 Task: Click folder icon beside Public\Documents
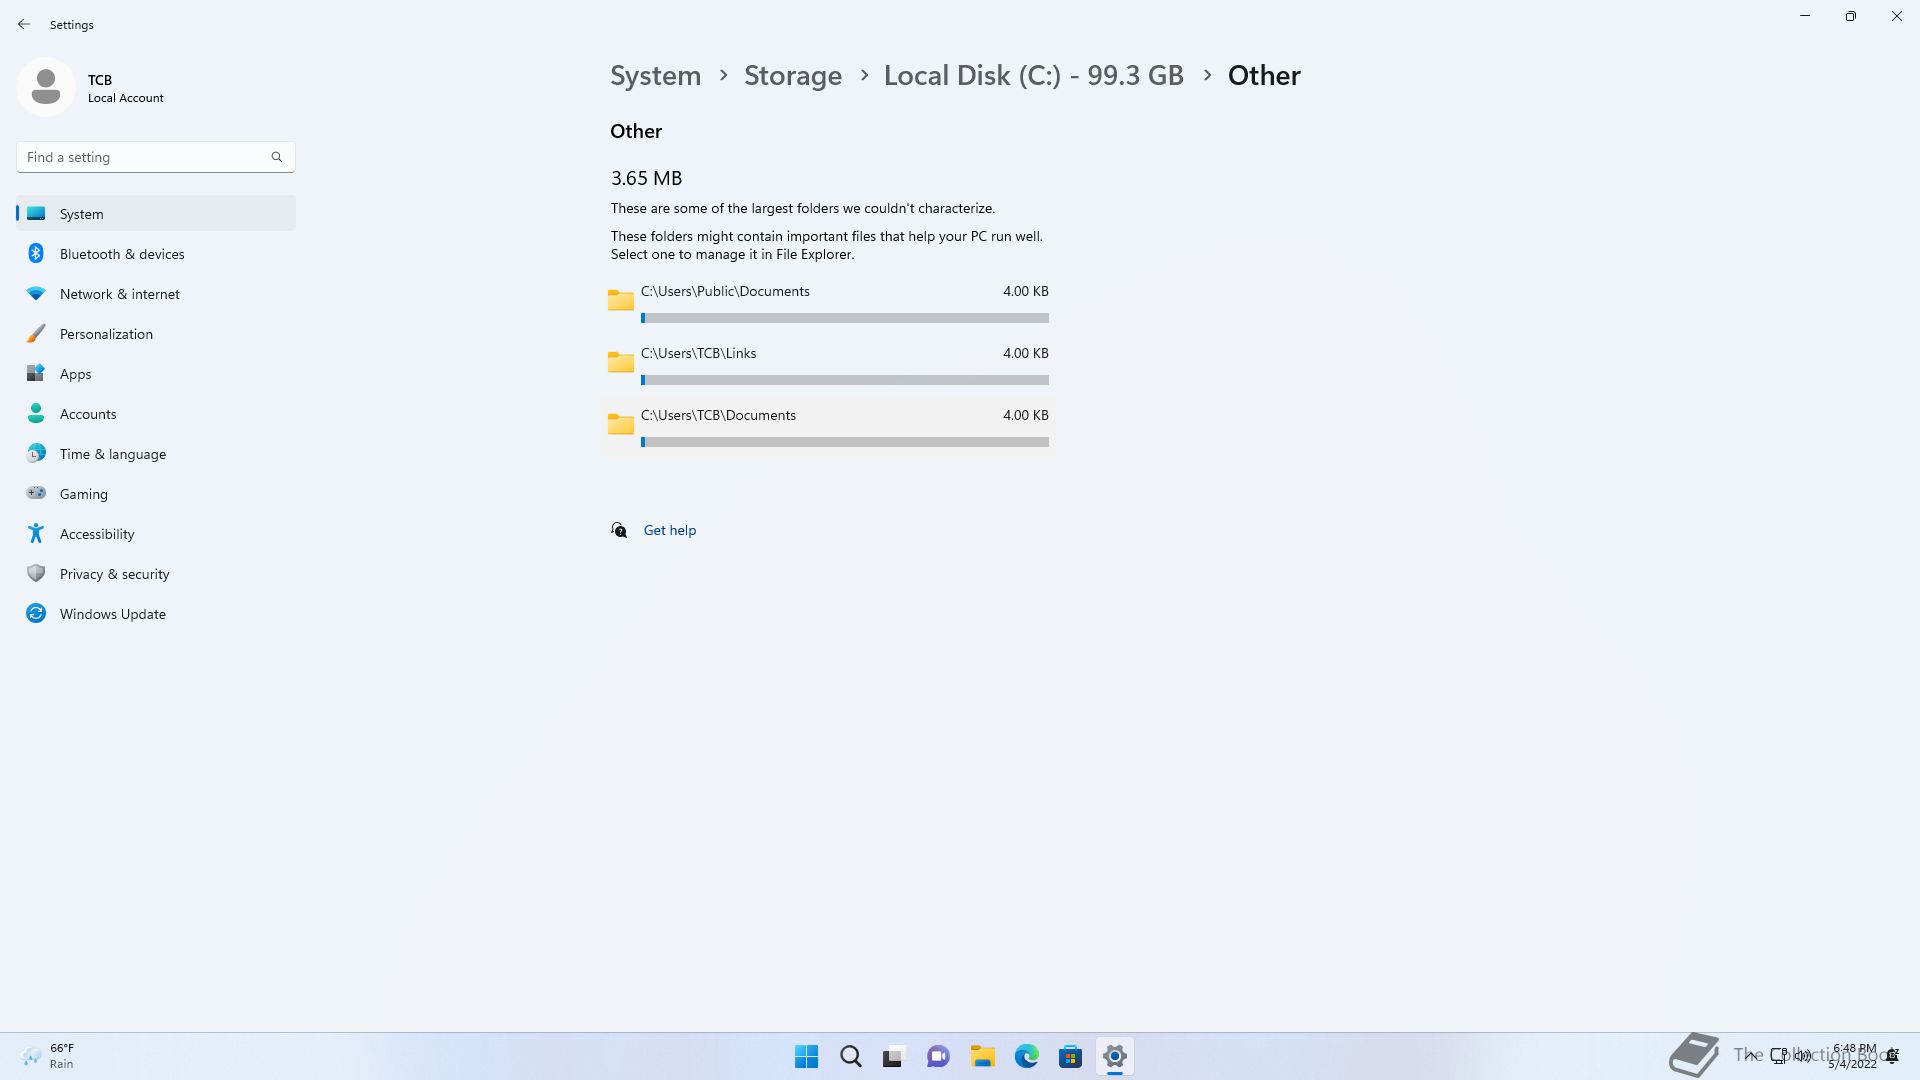[621, 300]
